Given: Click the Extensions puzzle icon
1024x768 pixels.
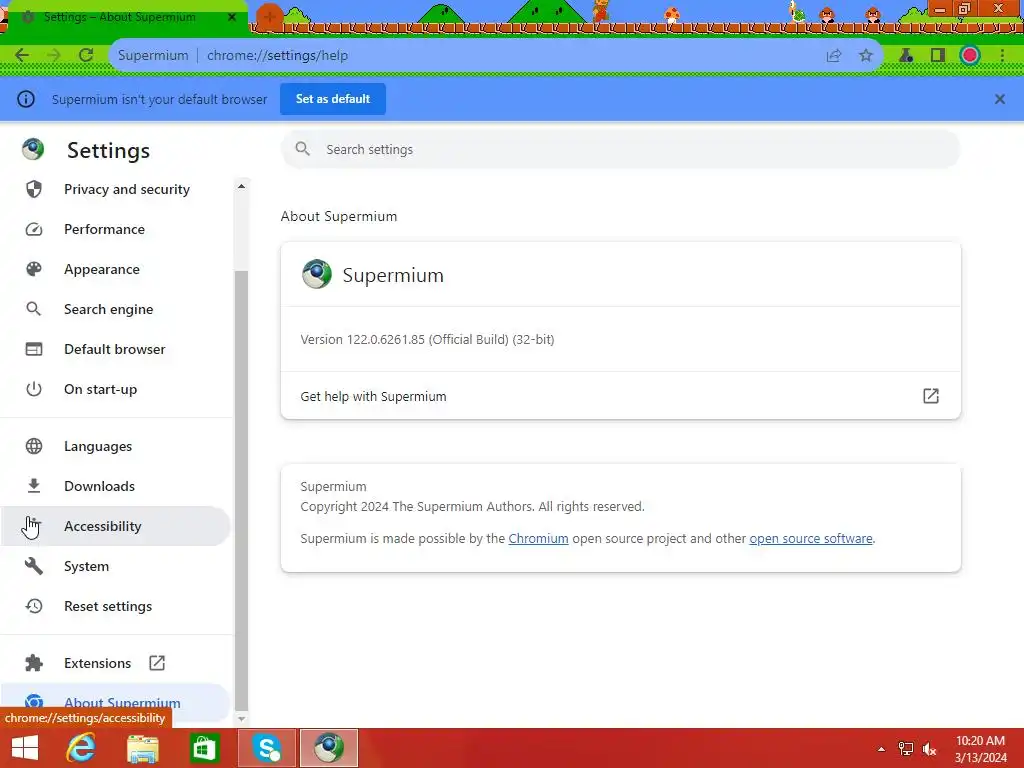Looking at the screenshot, I should [34, 663].
